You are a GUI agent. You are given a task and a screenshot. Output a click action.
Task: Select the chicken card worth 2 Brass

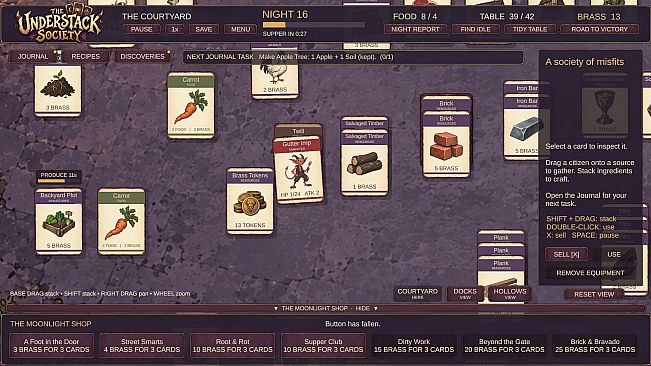click(x=275, y=80)
